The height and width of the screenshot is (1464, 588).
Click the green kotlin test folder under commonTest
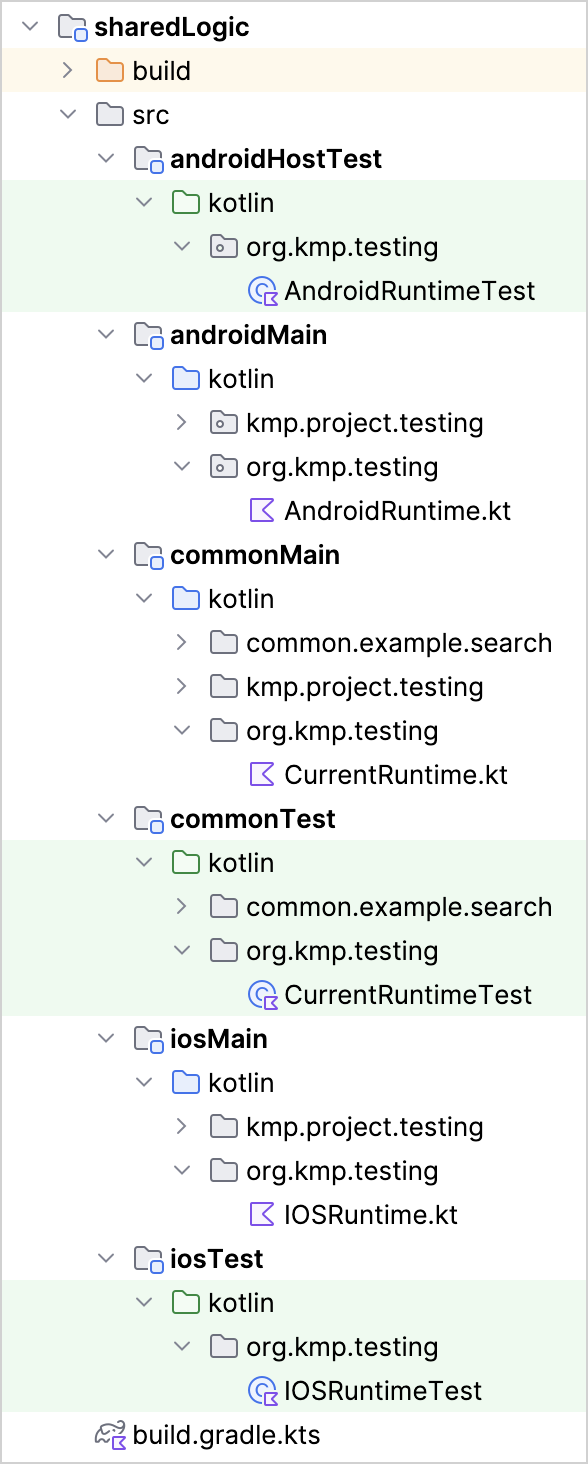(185, 863)
